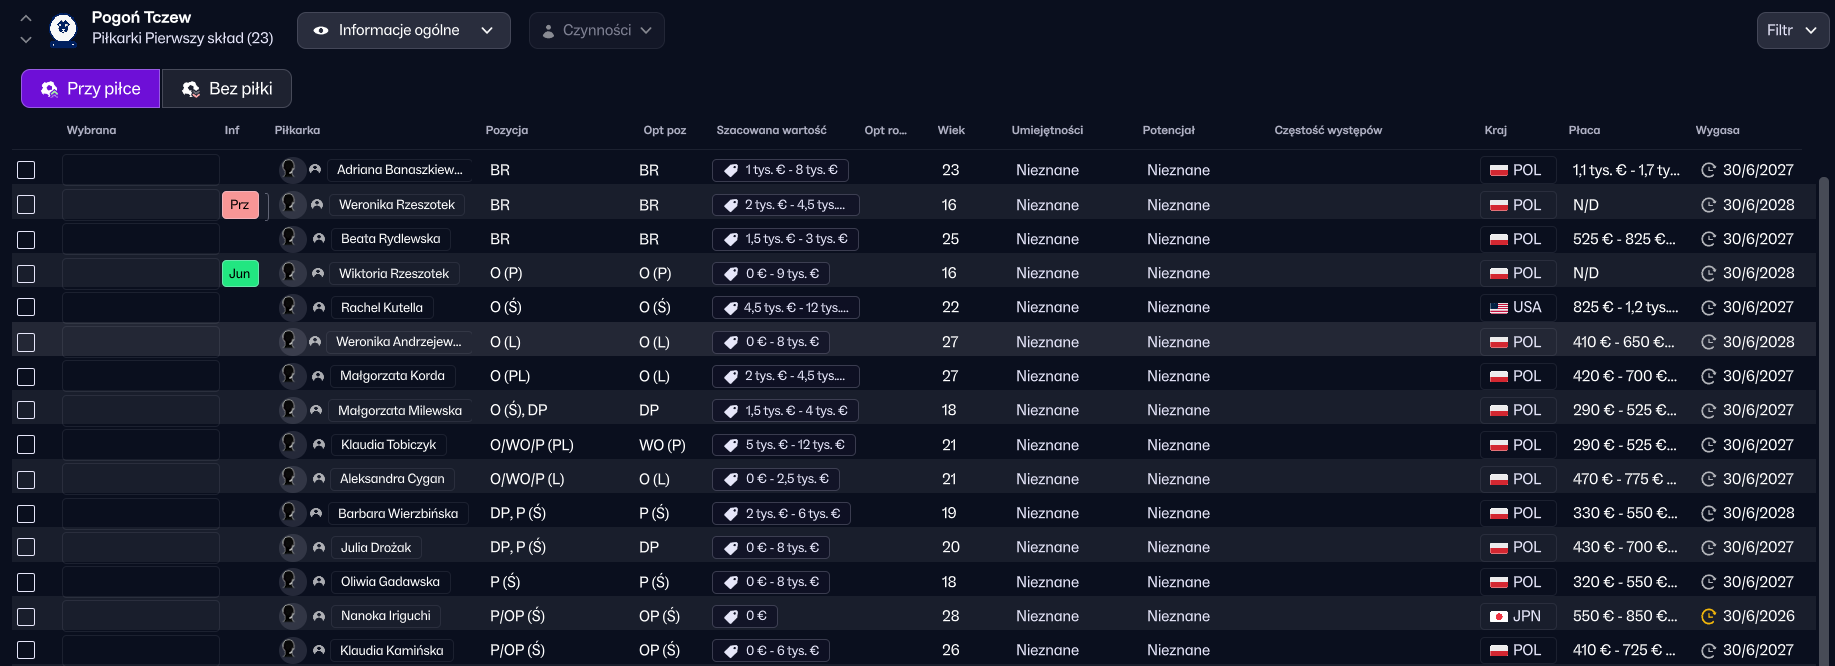
Task: Tick the checkbox for Adriana Banaszkiewicz
Action: 26,170
